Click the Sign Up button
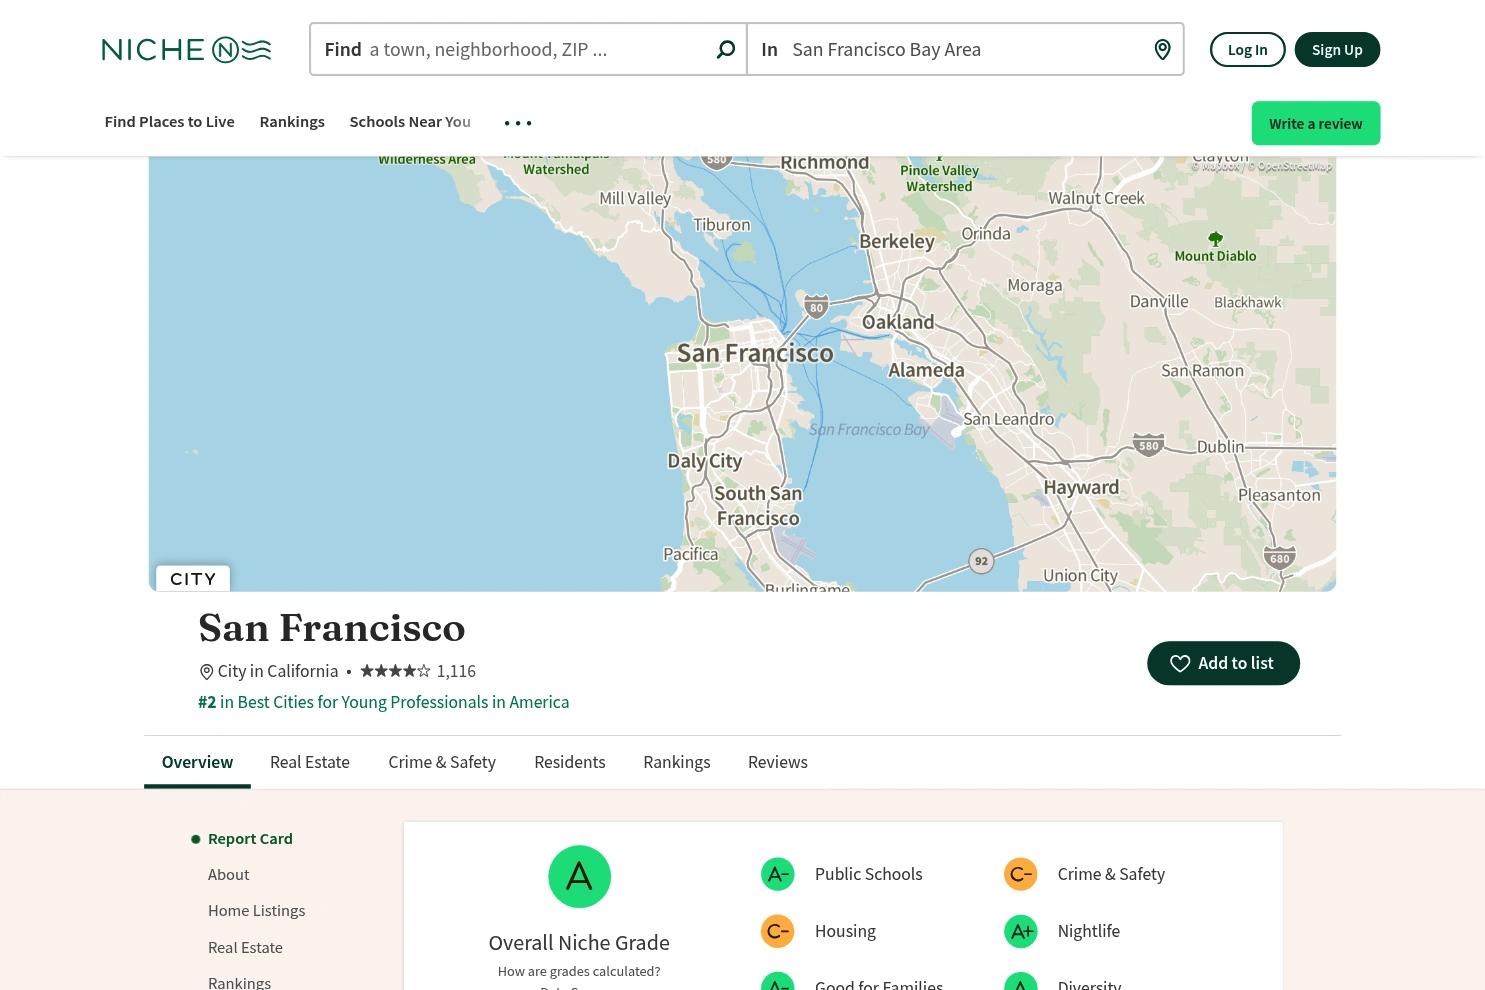This screenshot has height=990, width=1485. (1337, 49)
